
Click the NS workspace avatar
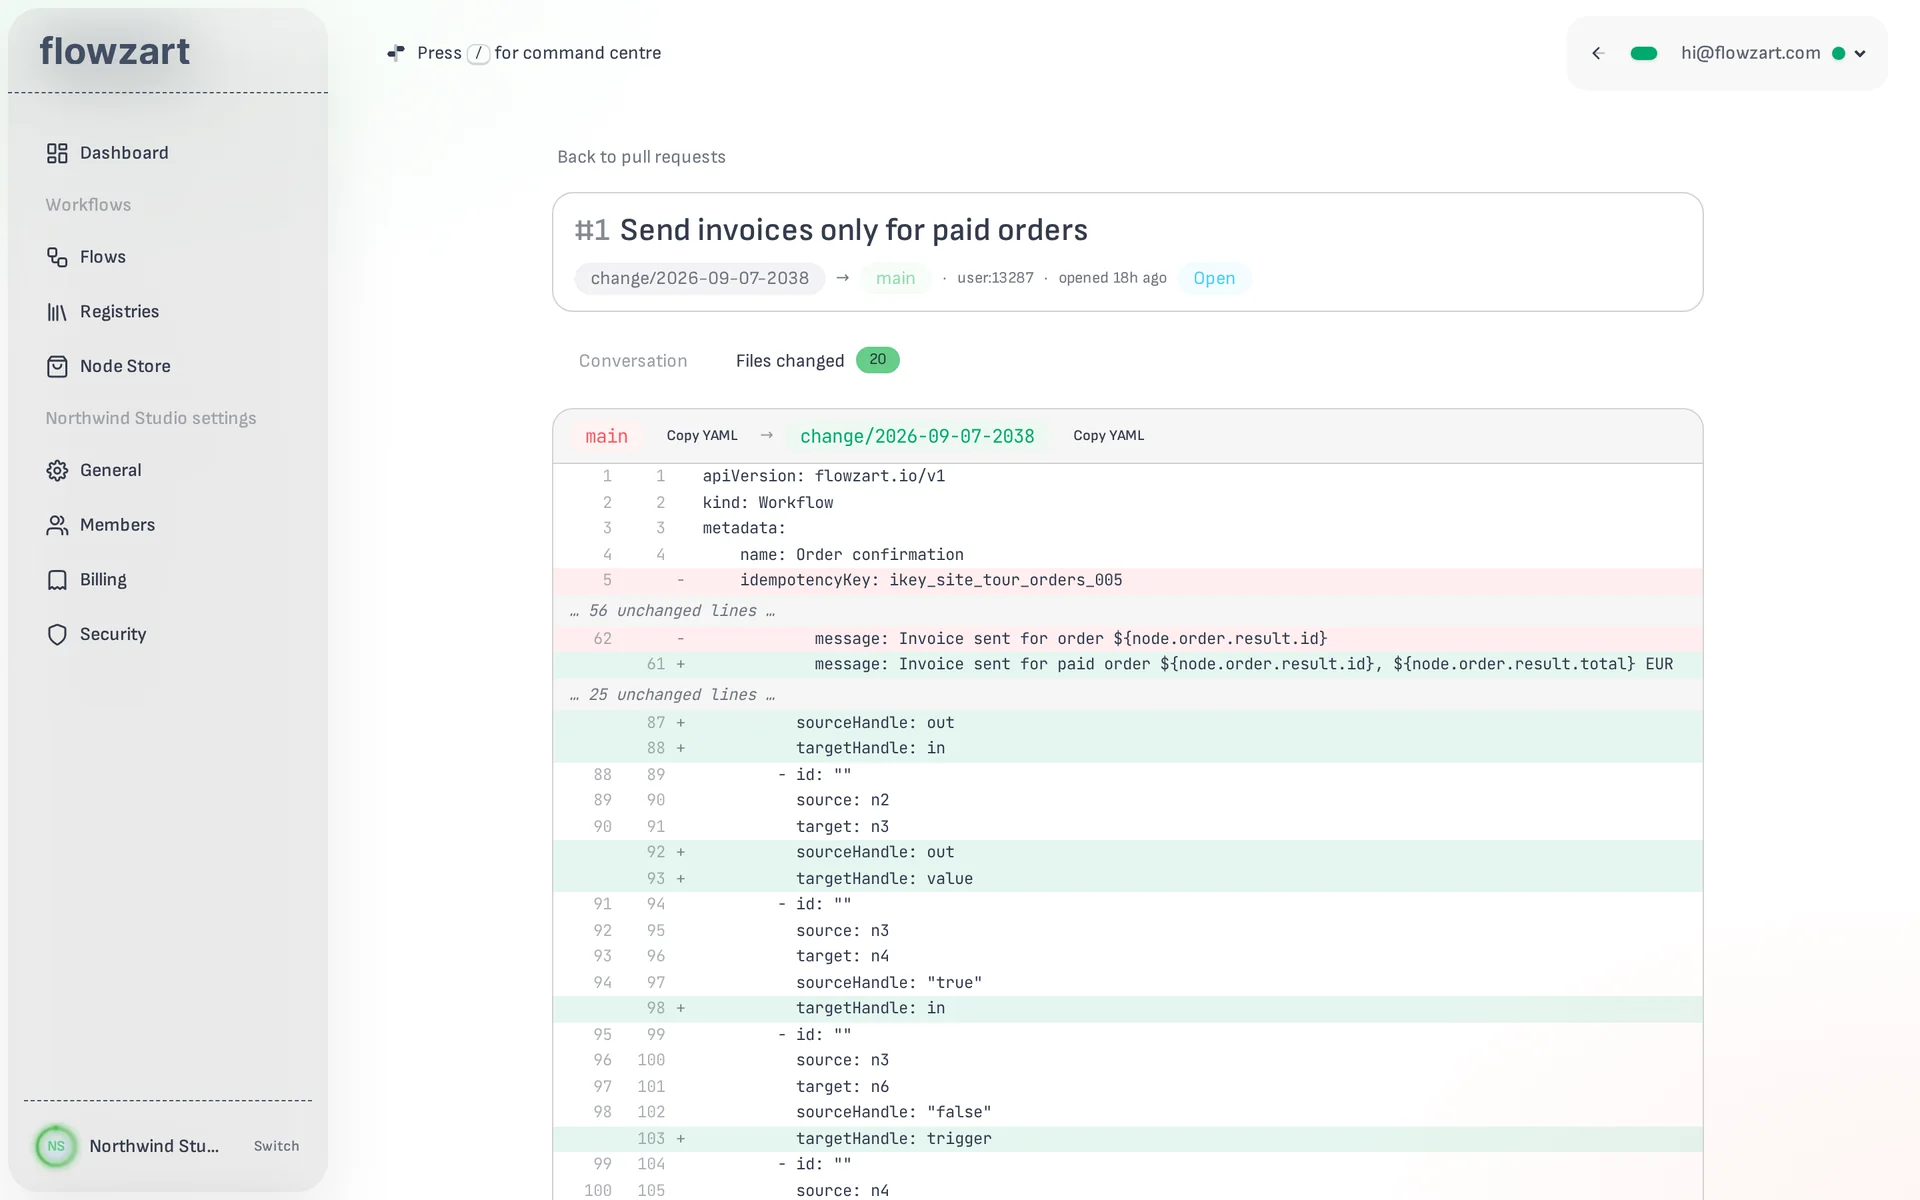pyautogui.click(x=56, y=1146)
